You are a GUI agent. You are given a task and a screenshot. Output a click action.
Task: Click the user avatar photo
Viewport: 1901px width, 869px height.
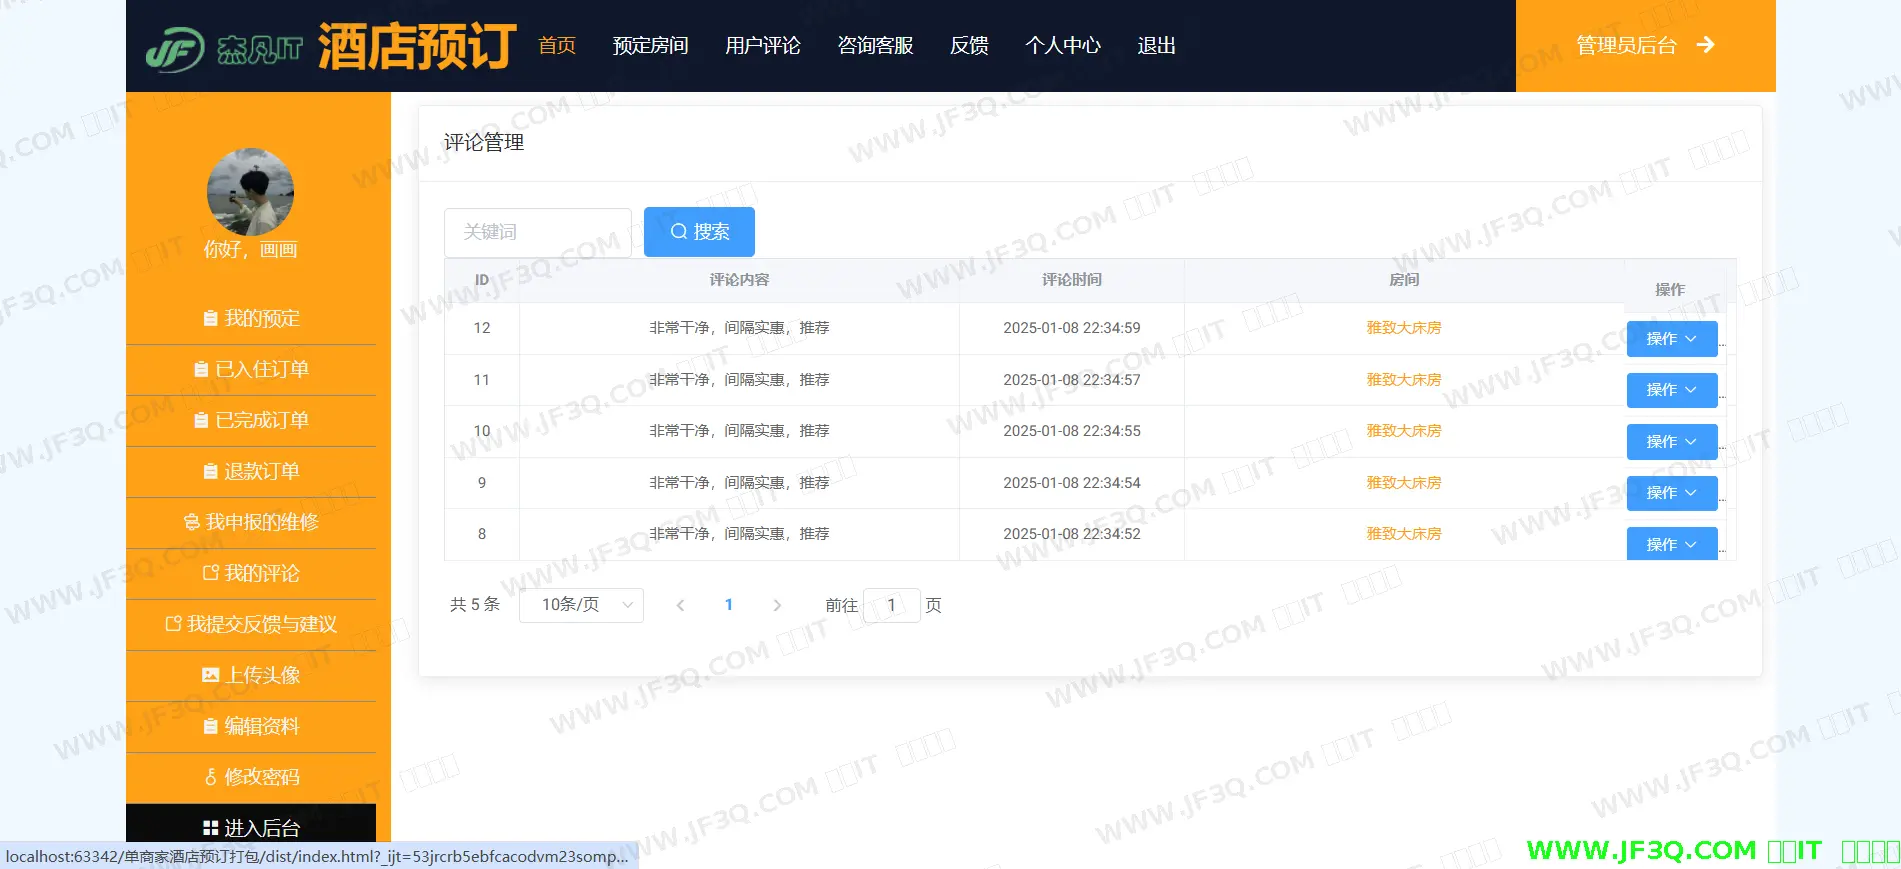[x=250, y=192]
